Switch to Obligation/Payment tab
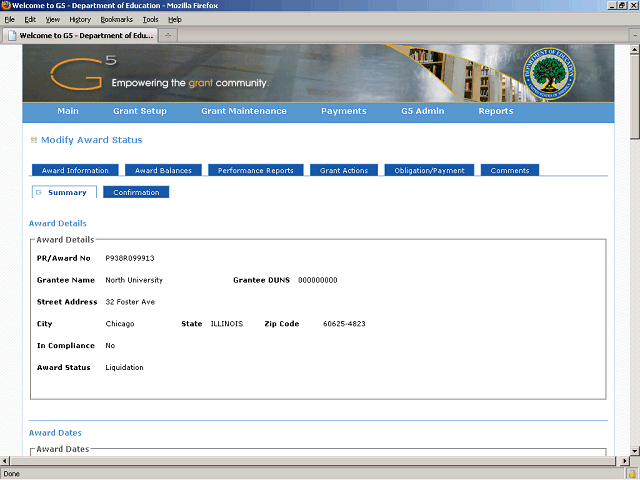 coord(429,170)
